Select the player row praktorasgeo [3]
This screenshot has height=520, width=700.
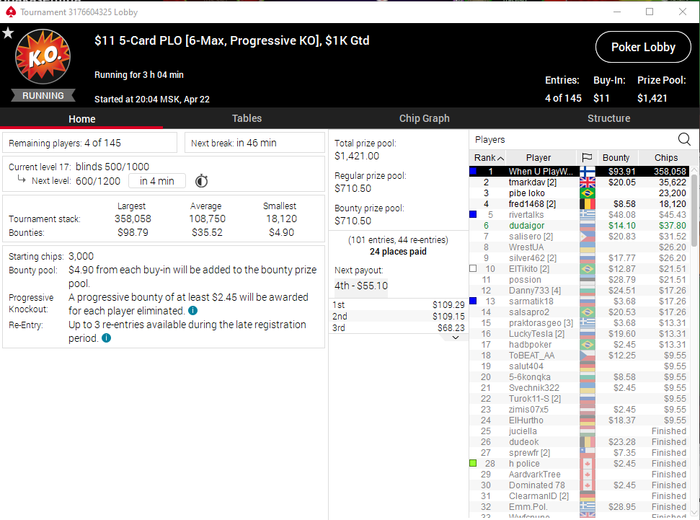579,323
